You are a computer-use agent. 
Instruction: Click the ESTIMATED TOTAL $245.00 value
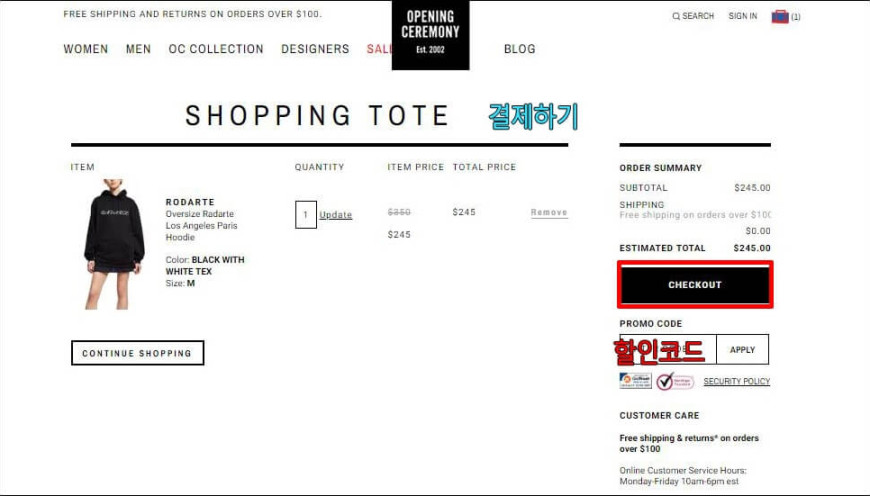pos(751,248)
